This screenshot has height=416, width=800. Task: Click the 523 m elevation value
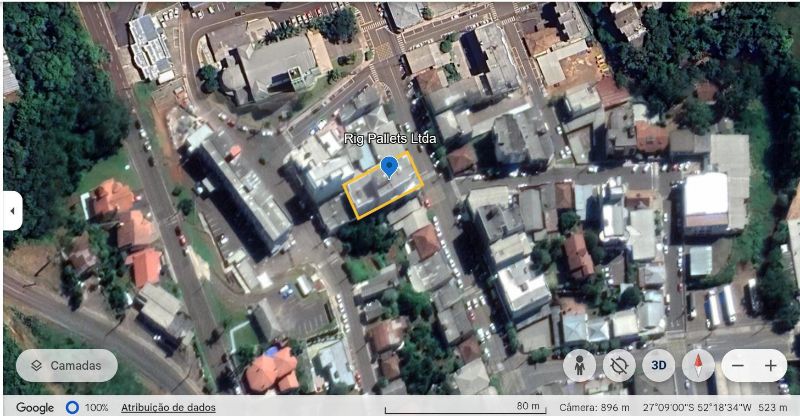pos(773,407)
